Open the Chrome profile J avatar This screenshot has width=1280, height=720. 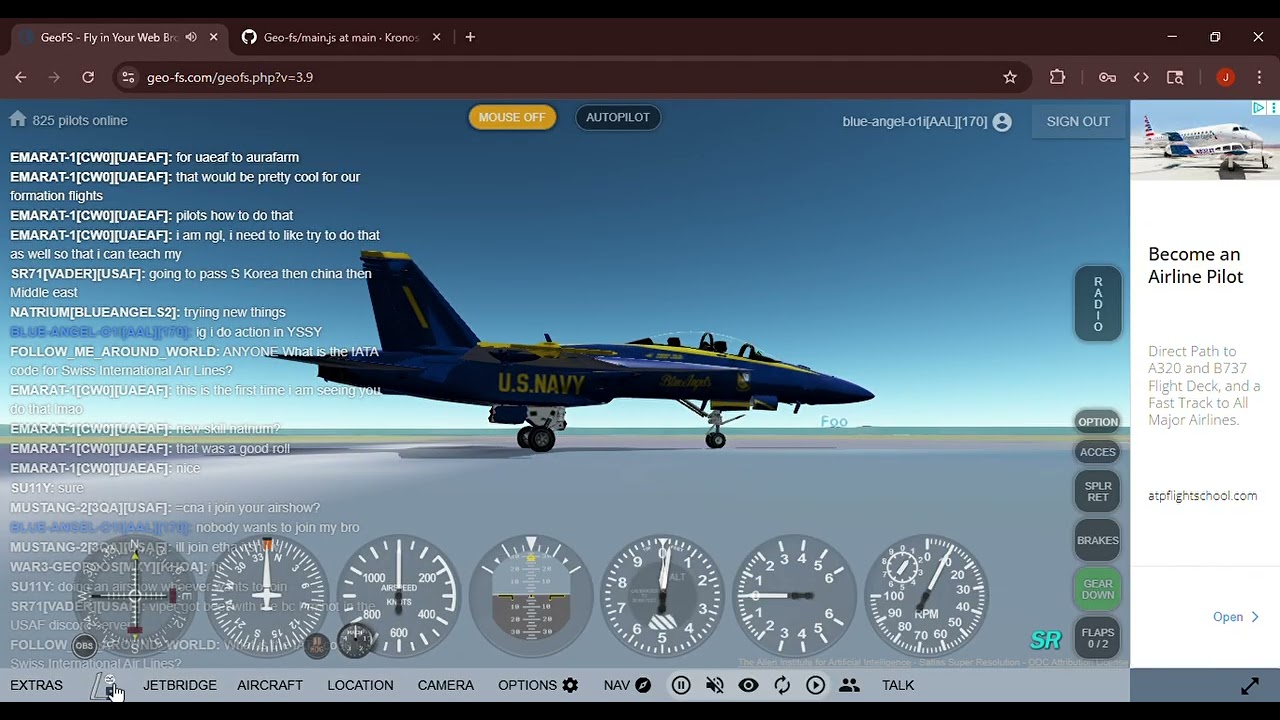(1225, 77)
